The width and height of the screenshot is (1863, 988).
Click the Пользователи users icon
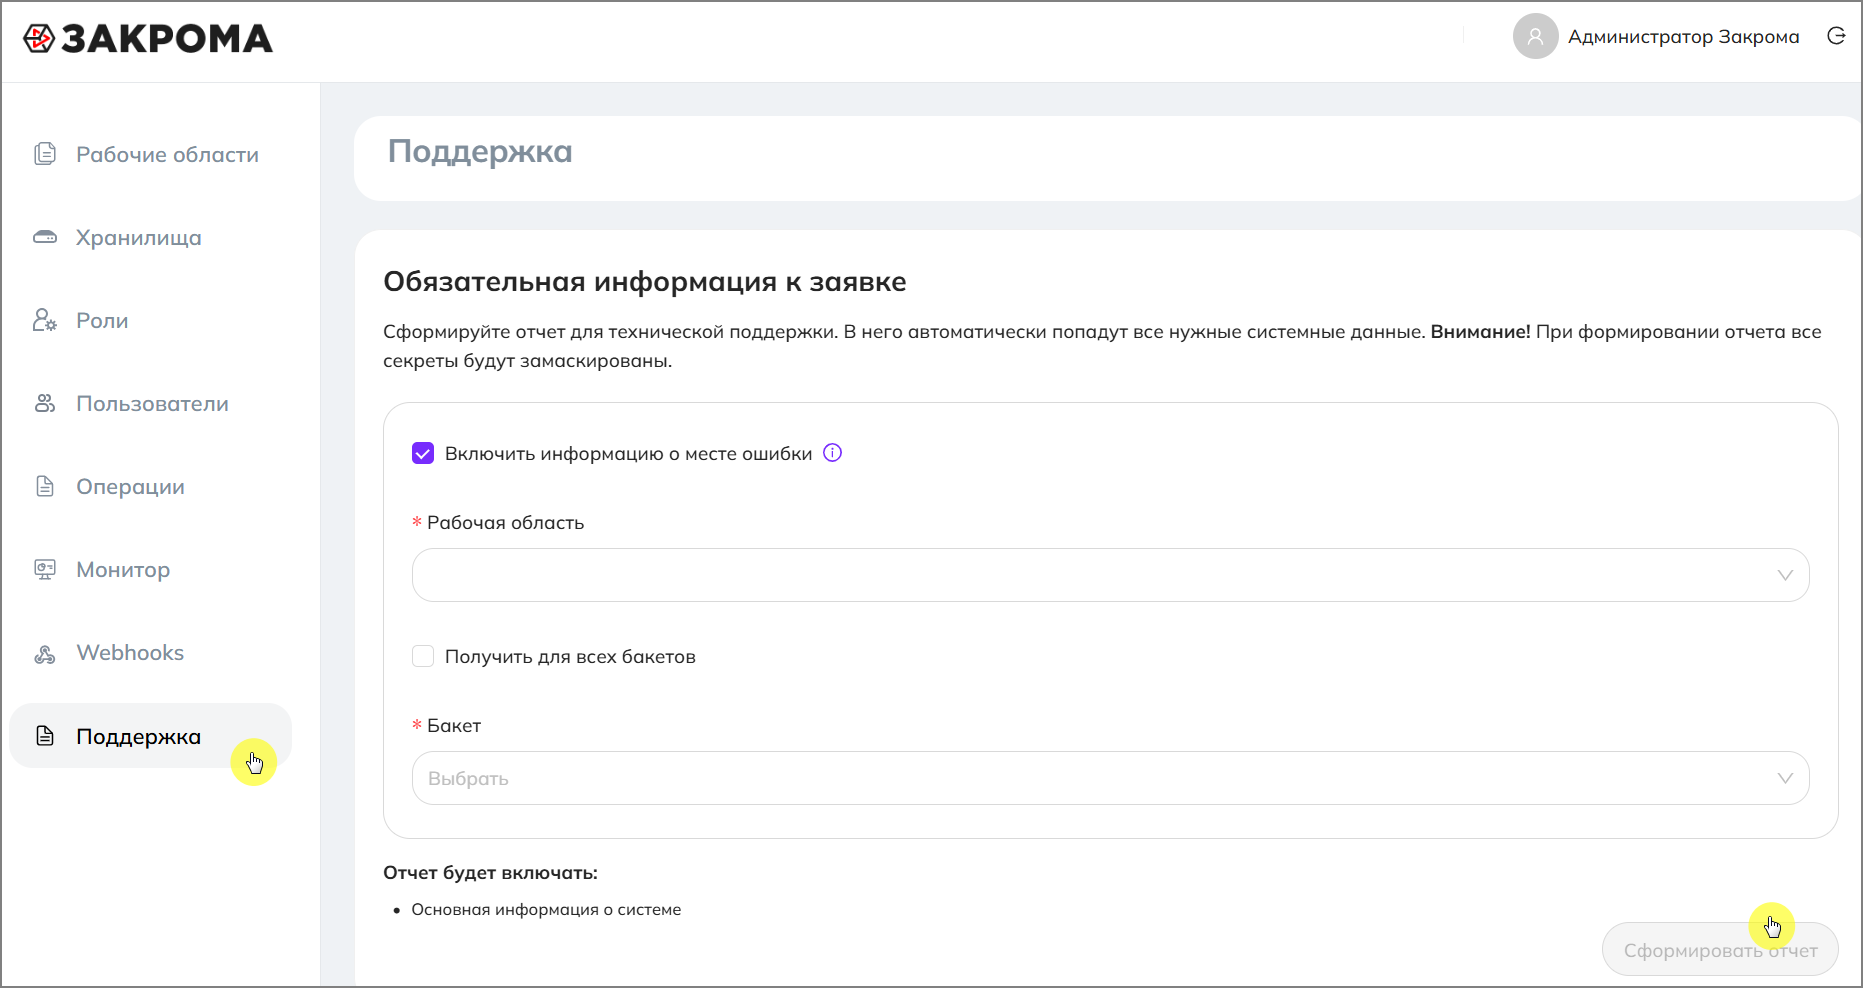point(45,403)
